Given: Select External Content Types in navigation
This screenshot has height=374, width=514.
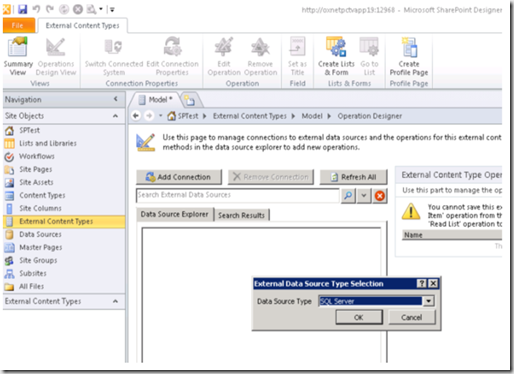Looking at the screenshot, I should [x=64, y=221].
